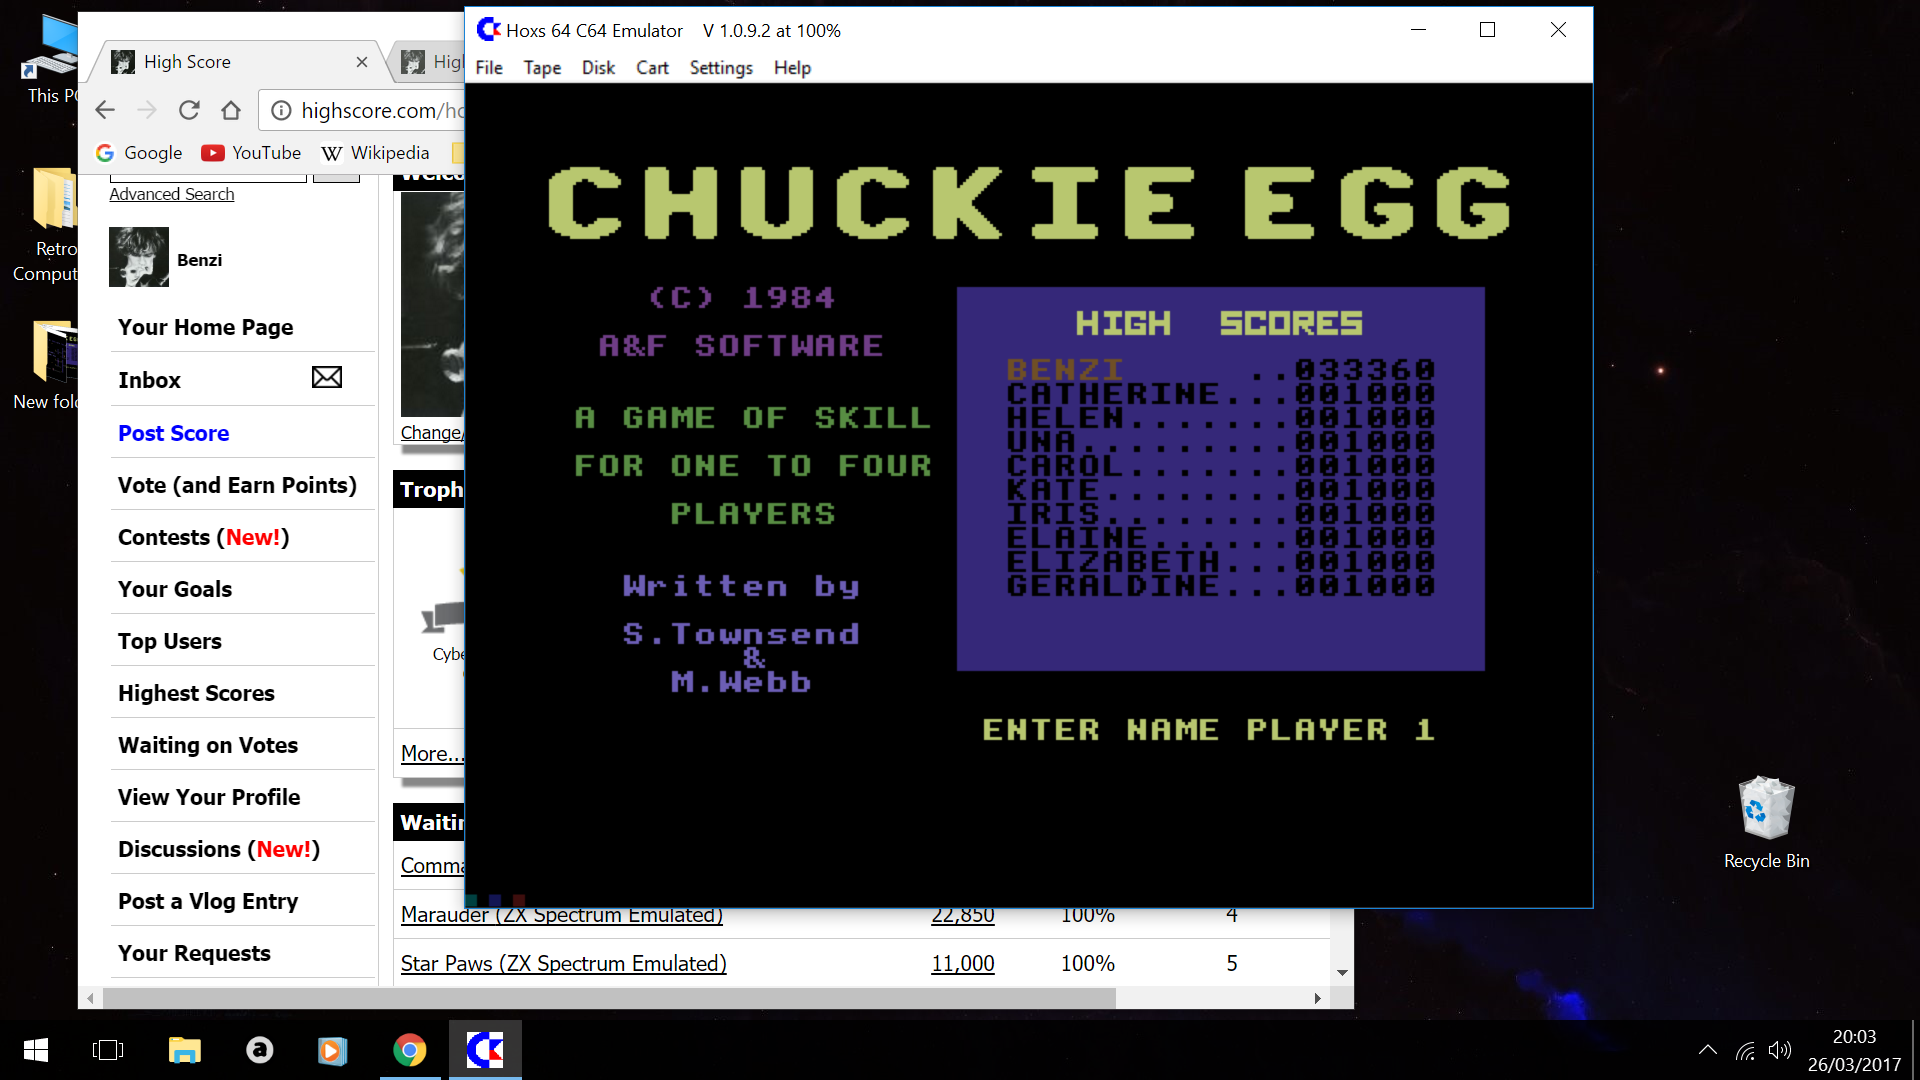Open the Task View icon
The image size is (1920, 1080).
point(107,1050)
